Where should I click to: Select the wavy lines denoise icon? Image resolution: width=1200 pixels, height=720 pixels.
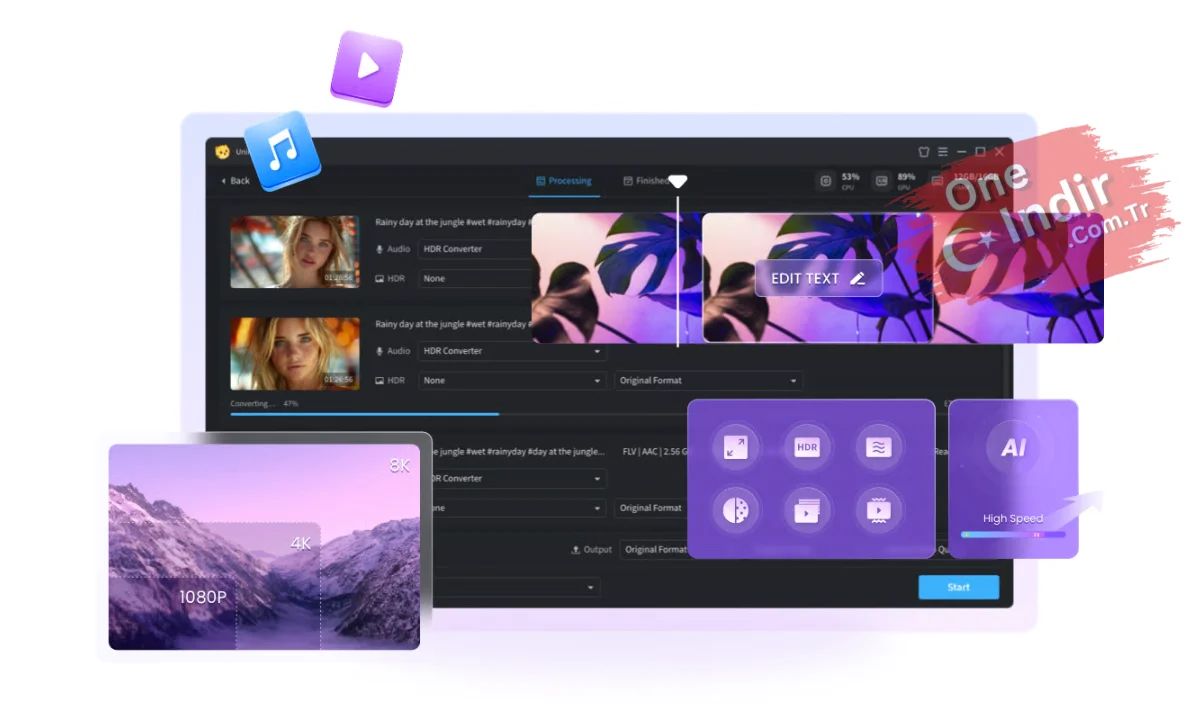point(879,448)
